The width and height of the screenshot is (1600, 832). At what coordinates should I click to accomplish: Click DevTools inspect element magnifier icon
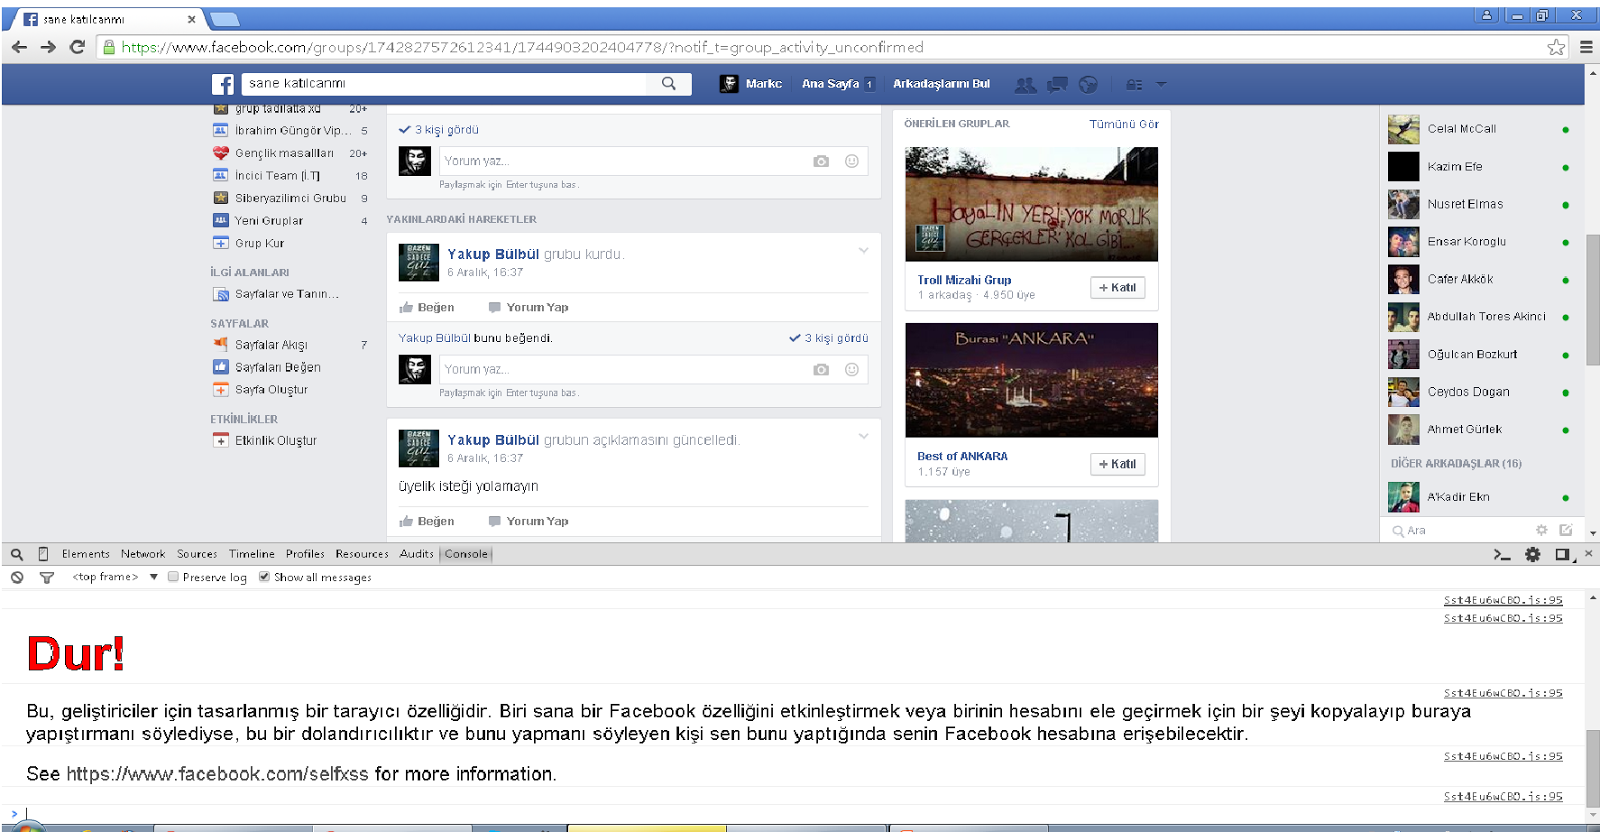coord(17,554)
